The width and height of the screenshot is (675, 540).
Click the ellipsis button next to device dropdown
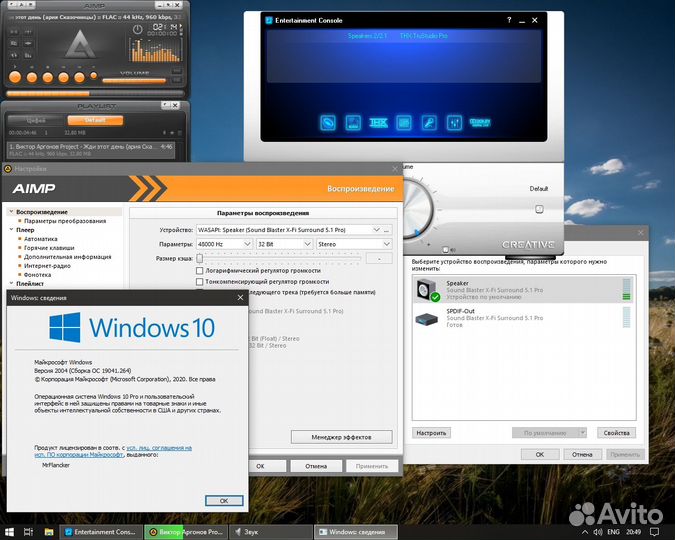[387, 230]
